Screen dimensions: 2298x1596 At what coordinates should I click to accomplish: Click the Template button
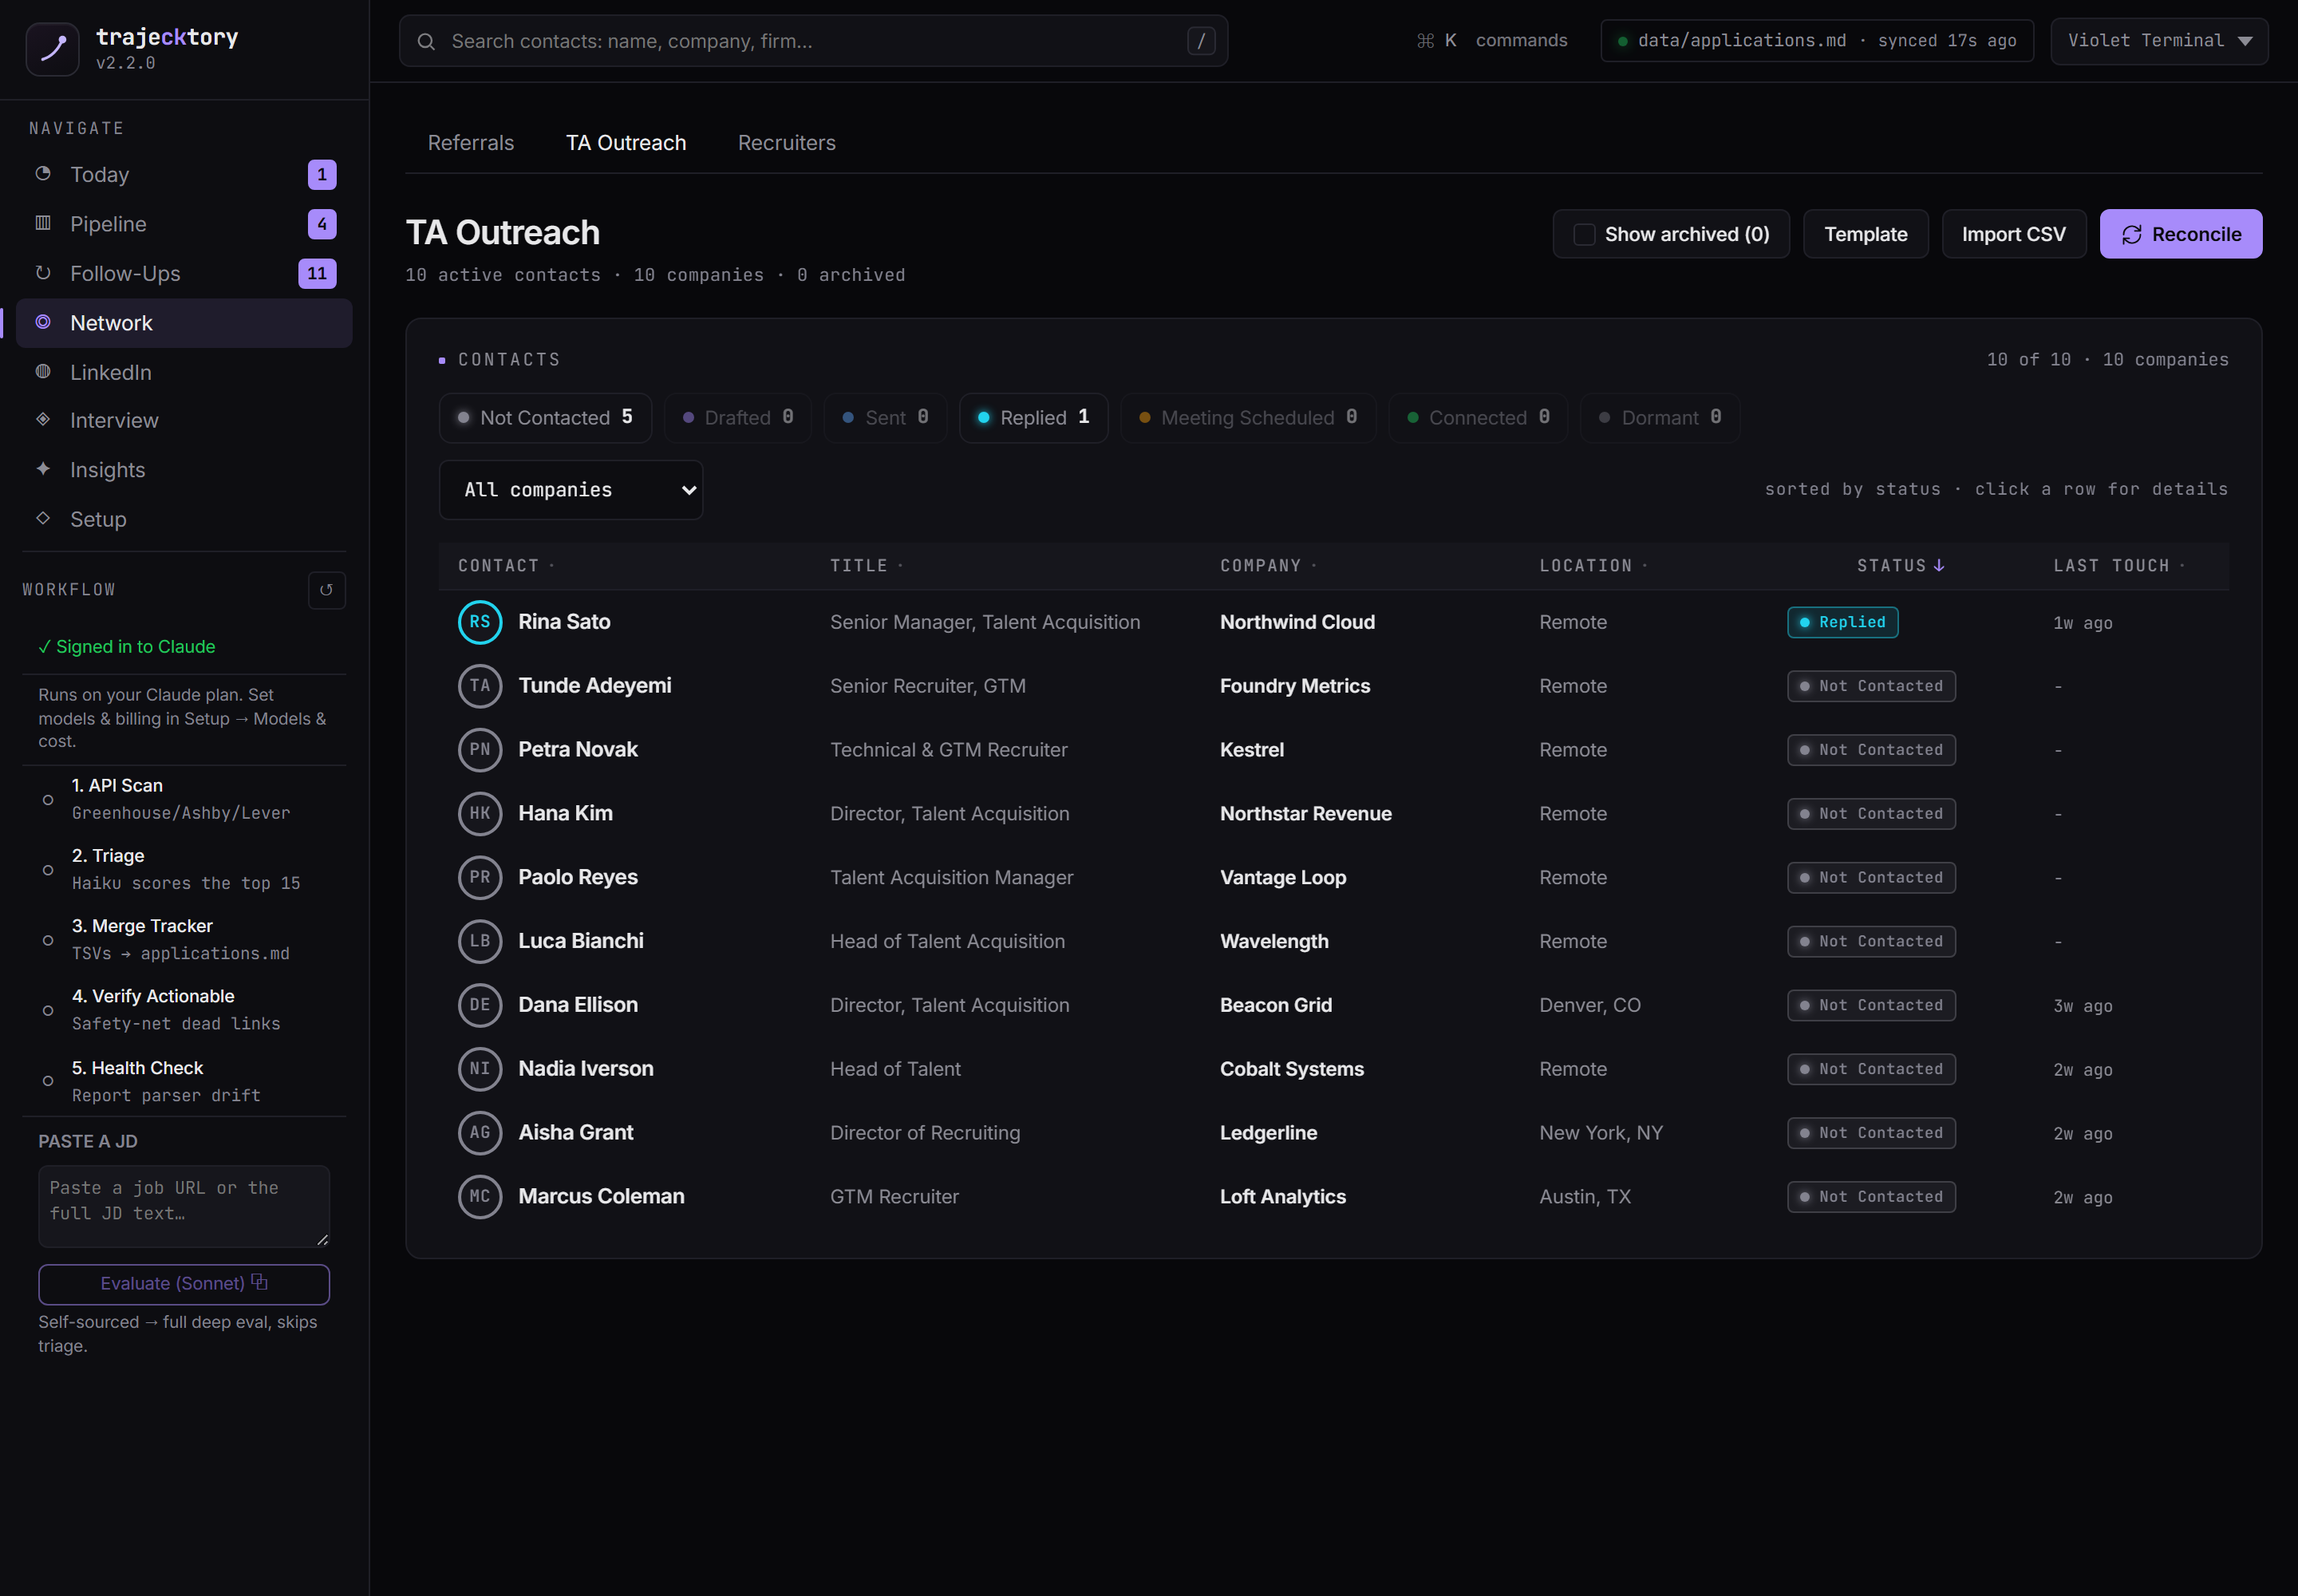pos(1866,234)
